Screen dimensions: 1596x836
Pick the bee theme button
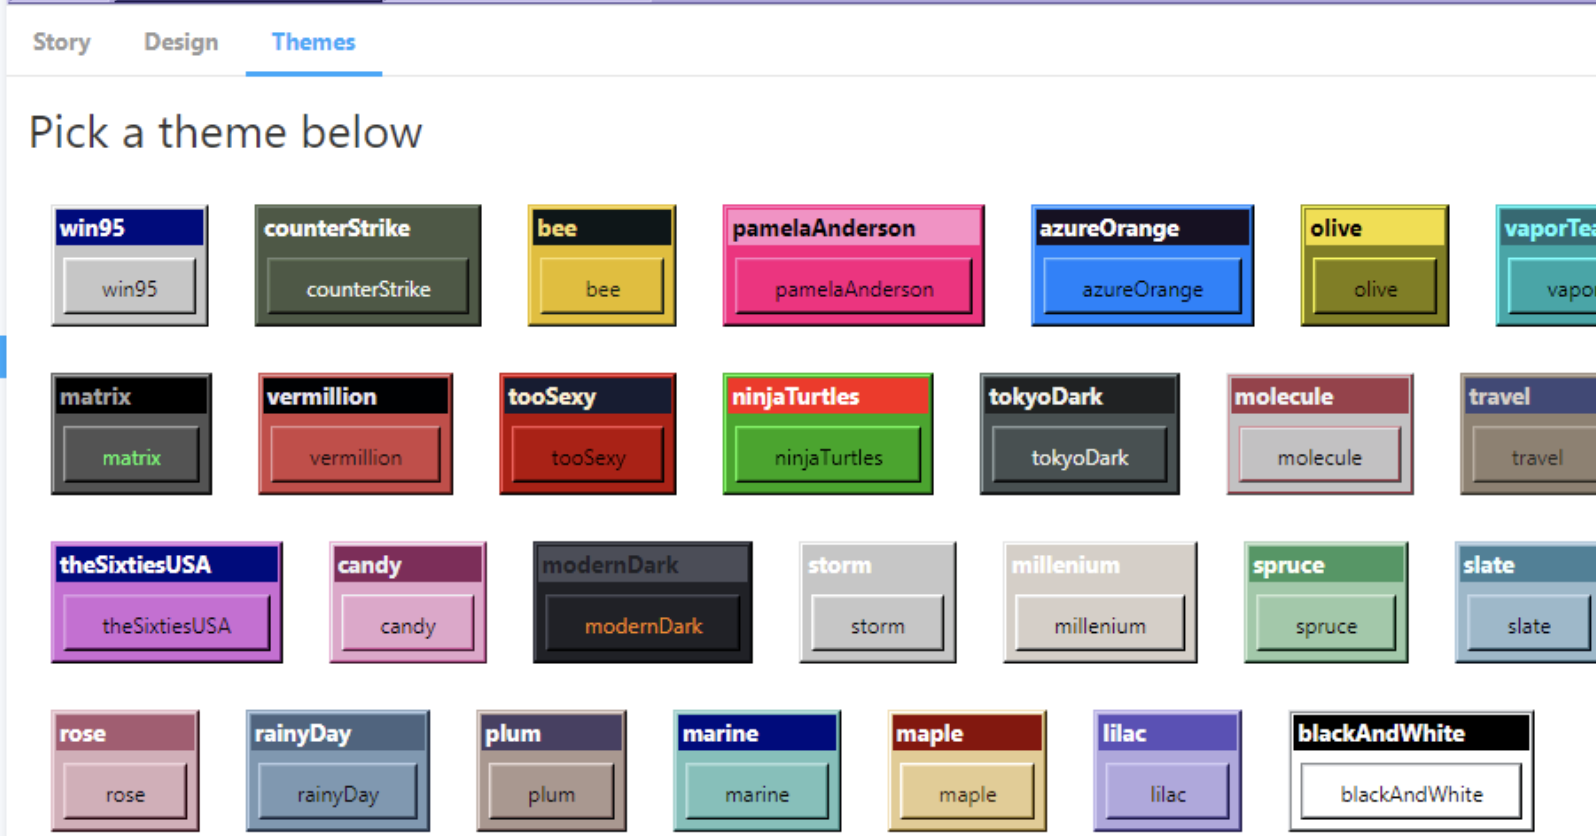click(x=602, y=288)
